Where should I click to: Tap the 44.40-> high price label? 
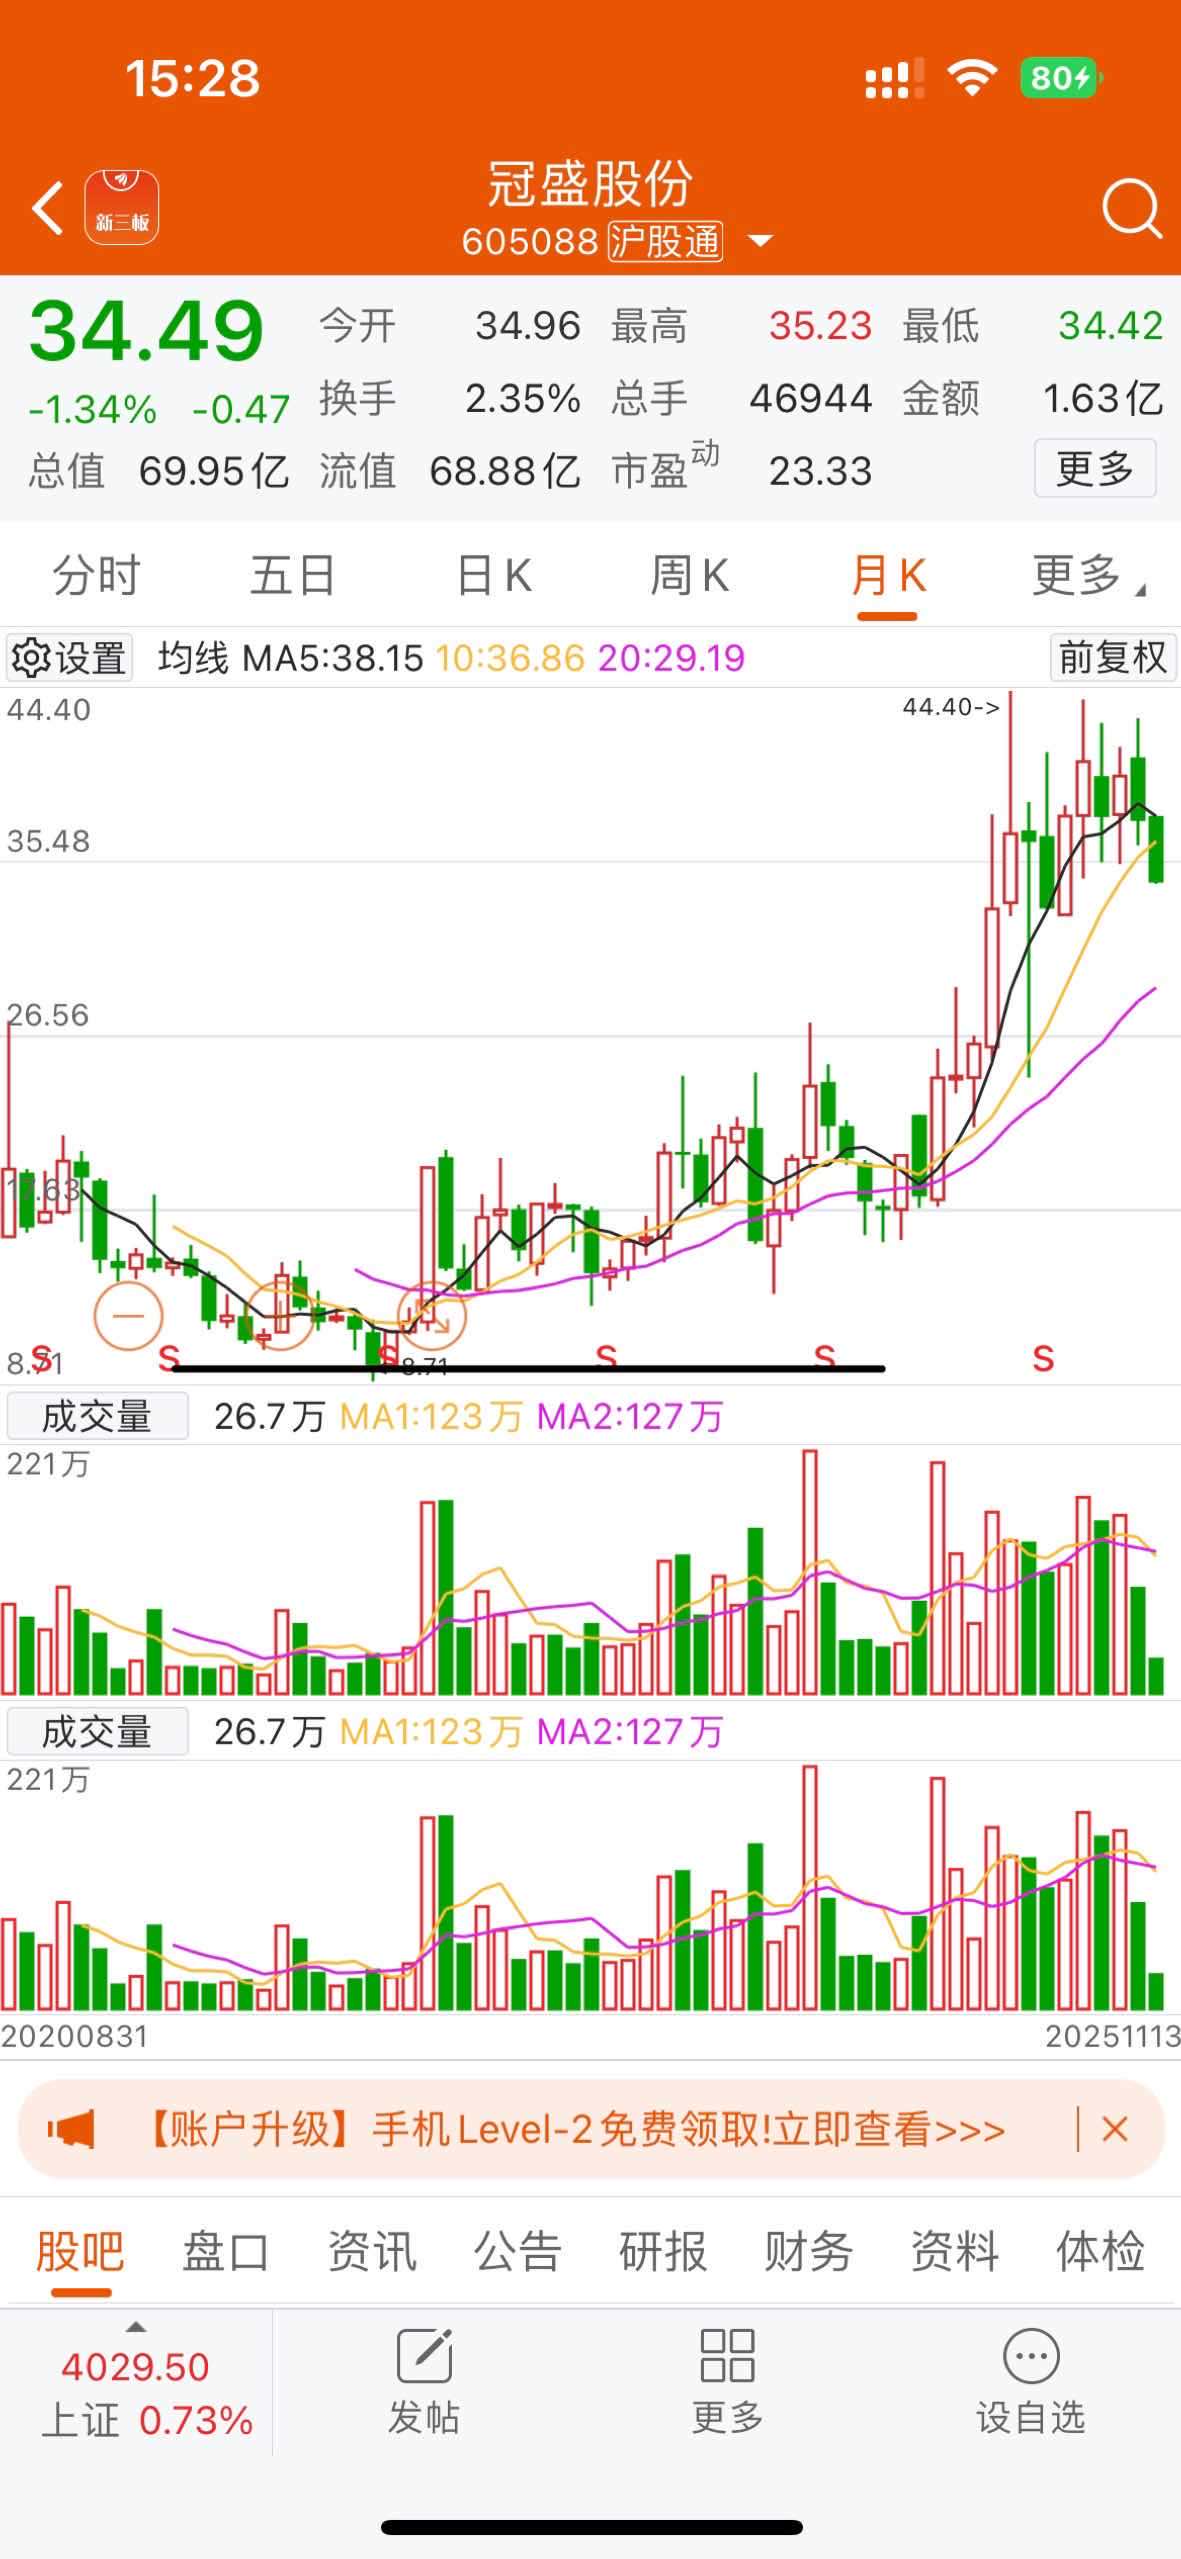point(951,707)
